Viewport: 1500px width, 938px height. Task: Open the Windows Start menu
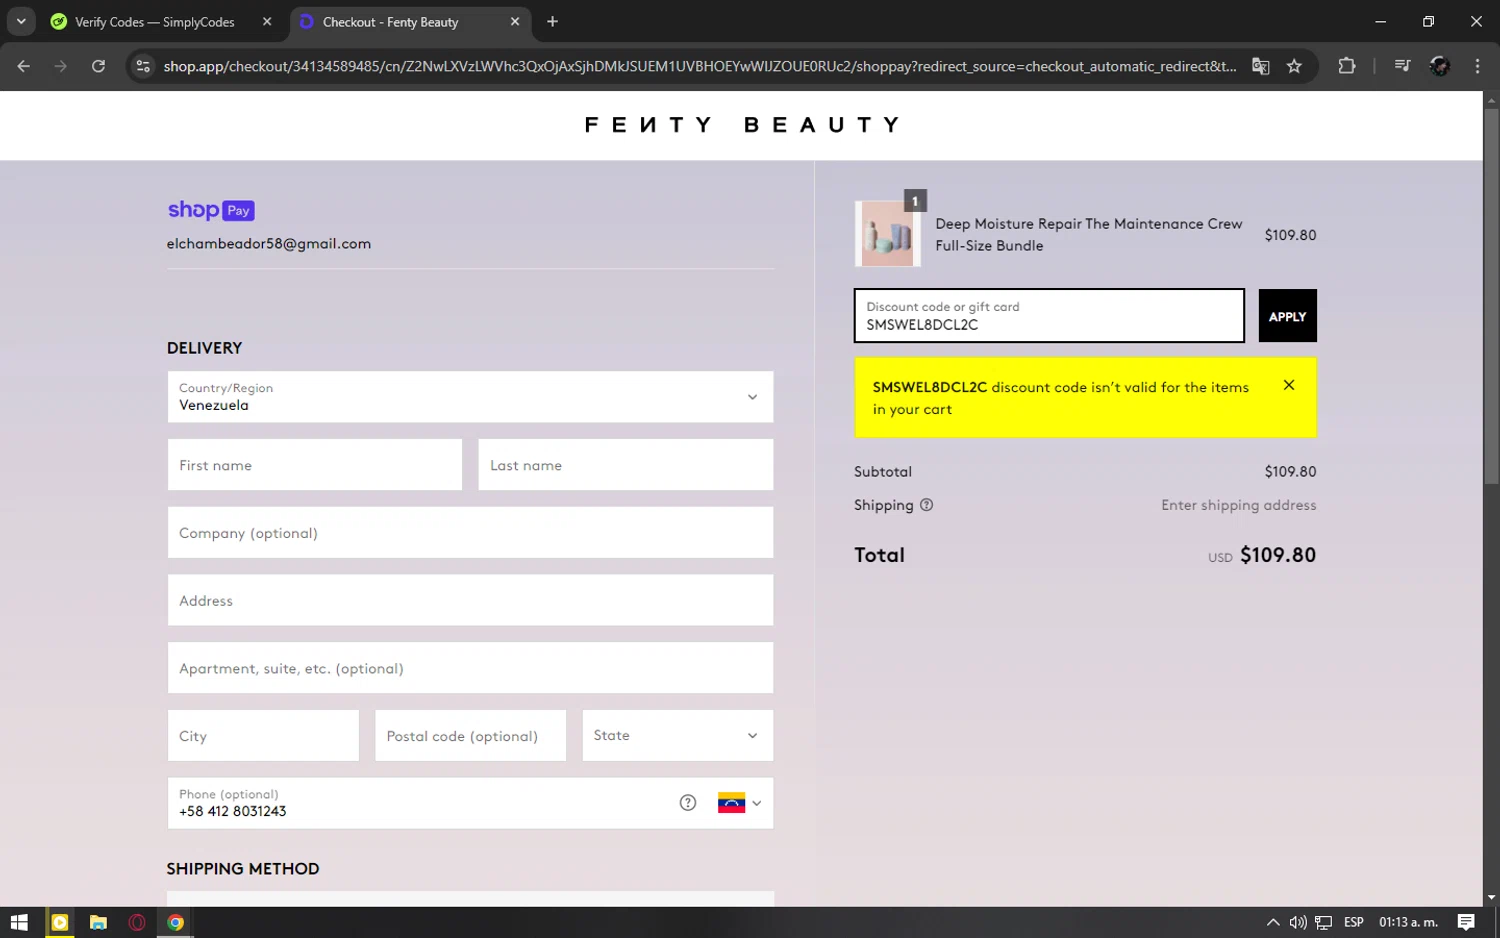(x=19, y=922)
